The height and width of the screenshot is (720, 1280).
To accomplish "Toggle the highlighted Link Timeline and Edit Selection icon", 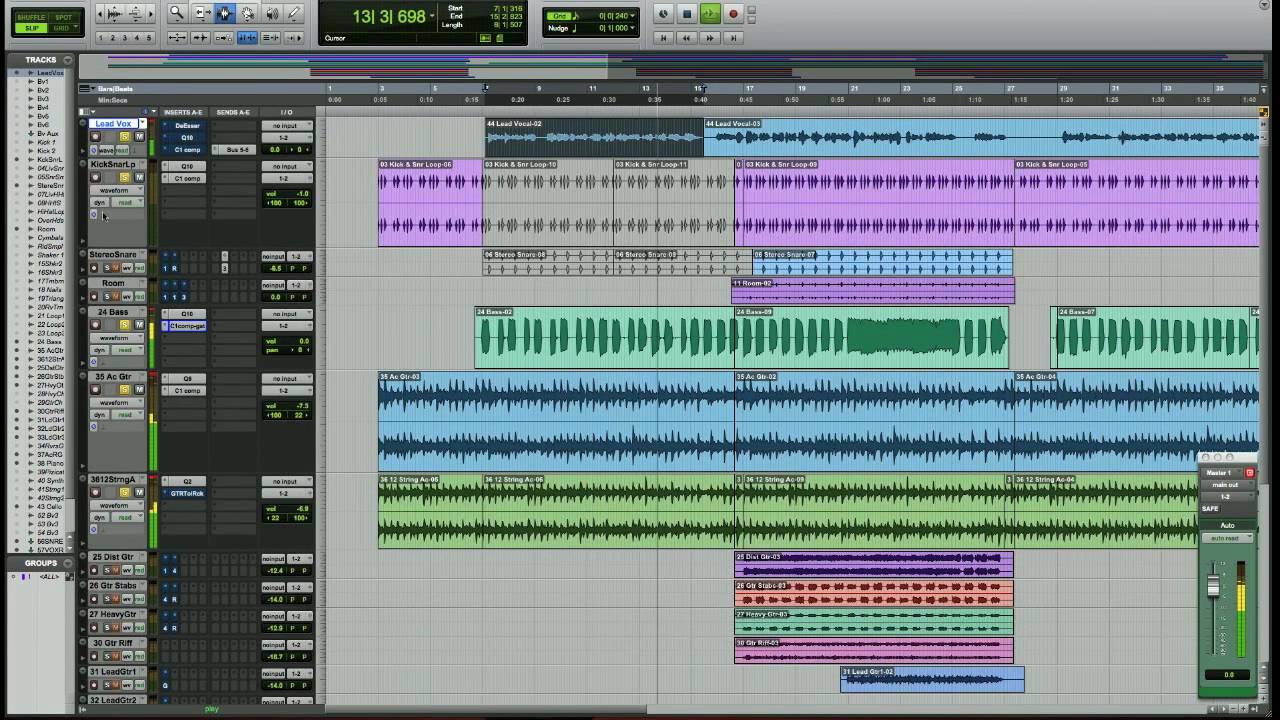I will [x=246, y=38].
